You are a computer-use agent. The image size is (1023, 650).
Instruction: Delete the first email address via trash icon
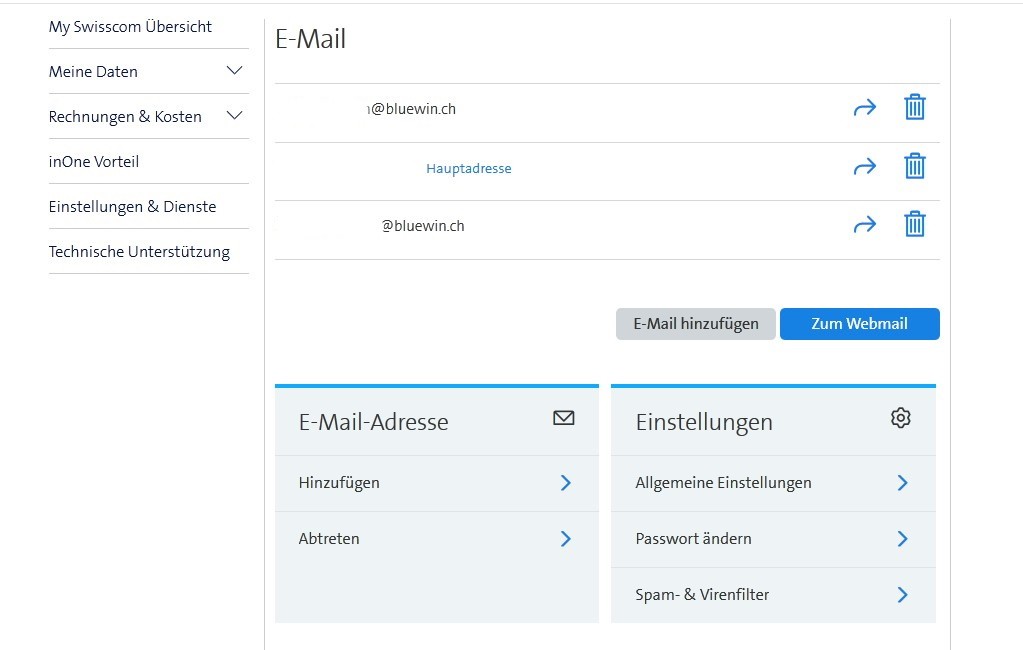pyautogui.click(x=914, y=106)
